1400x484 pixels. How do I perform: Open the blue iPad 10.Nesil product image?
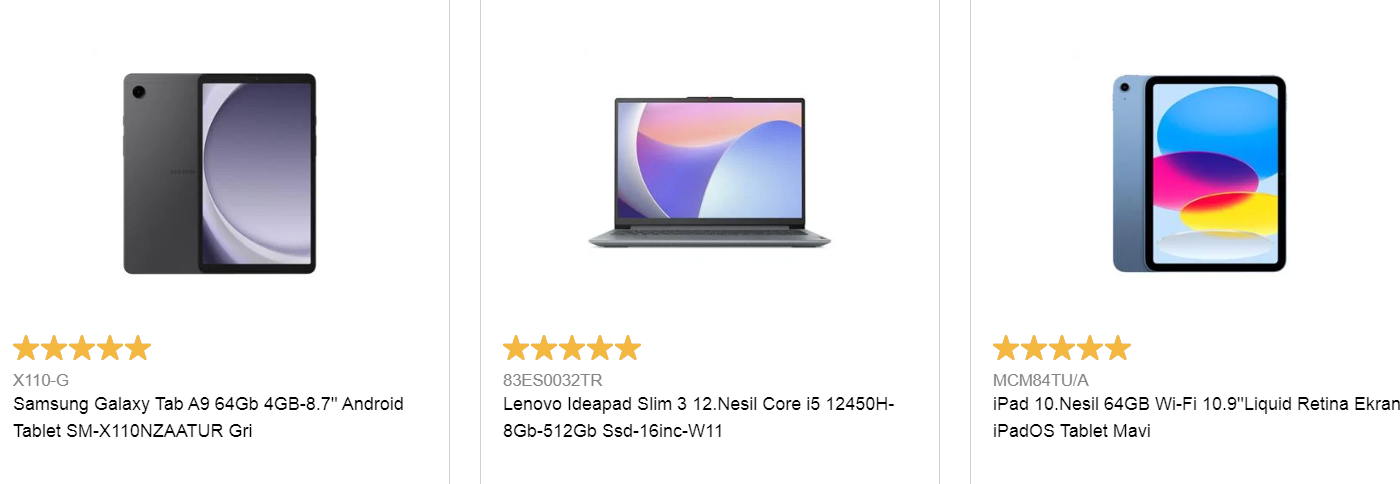(x=1200, y=173)
